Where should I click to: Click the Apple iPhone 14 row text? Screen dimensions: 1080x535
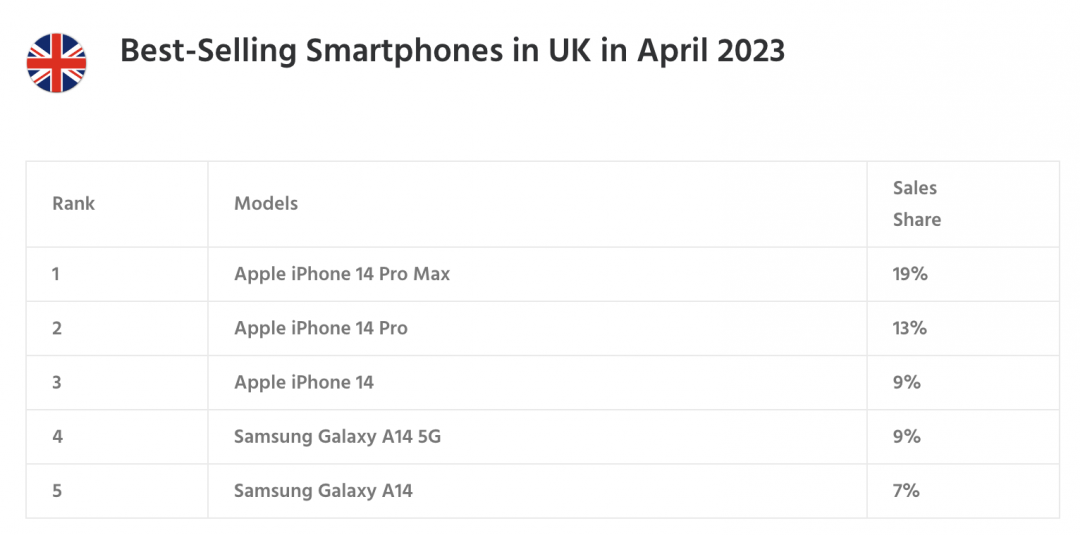pyautogui.click(x=304, y=382)
